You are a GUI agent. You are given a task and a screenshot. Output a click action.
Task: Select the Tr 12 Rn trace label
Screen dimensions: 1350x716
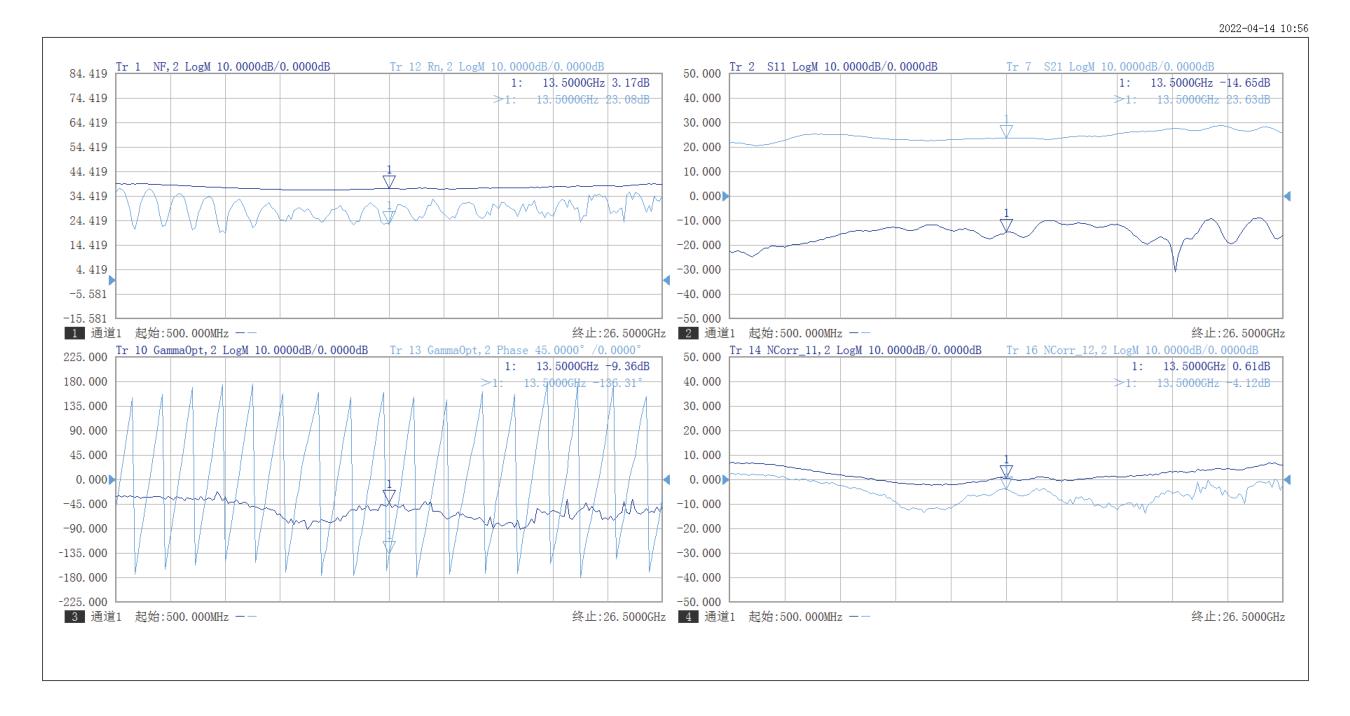(496, 67)
